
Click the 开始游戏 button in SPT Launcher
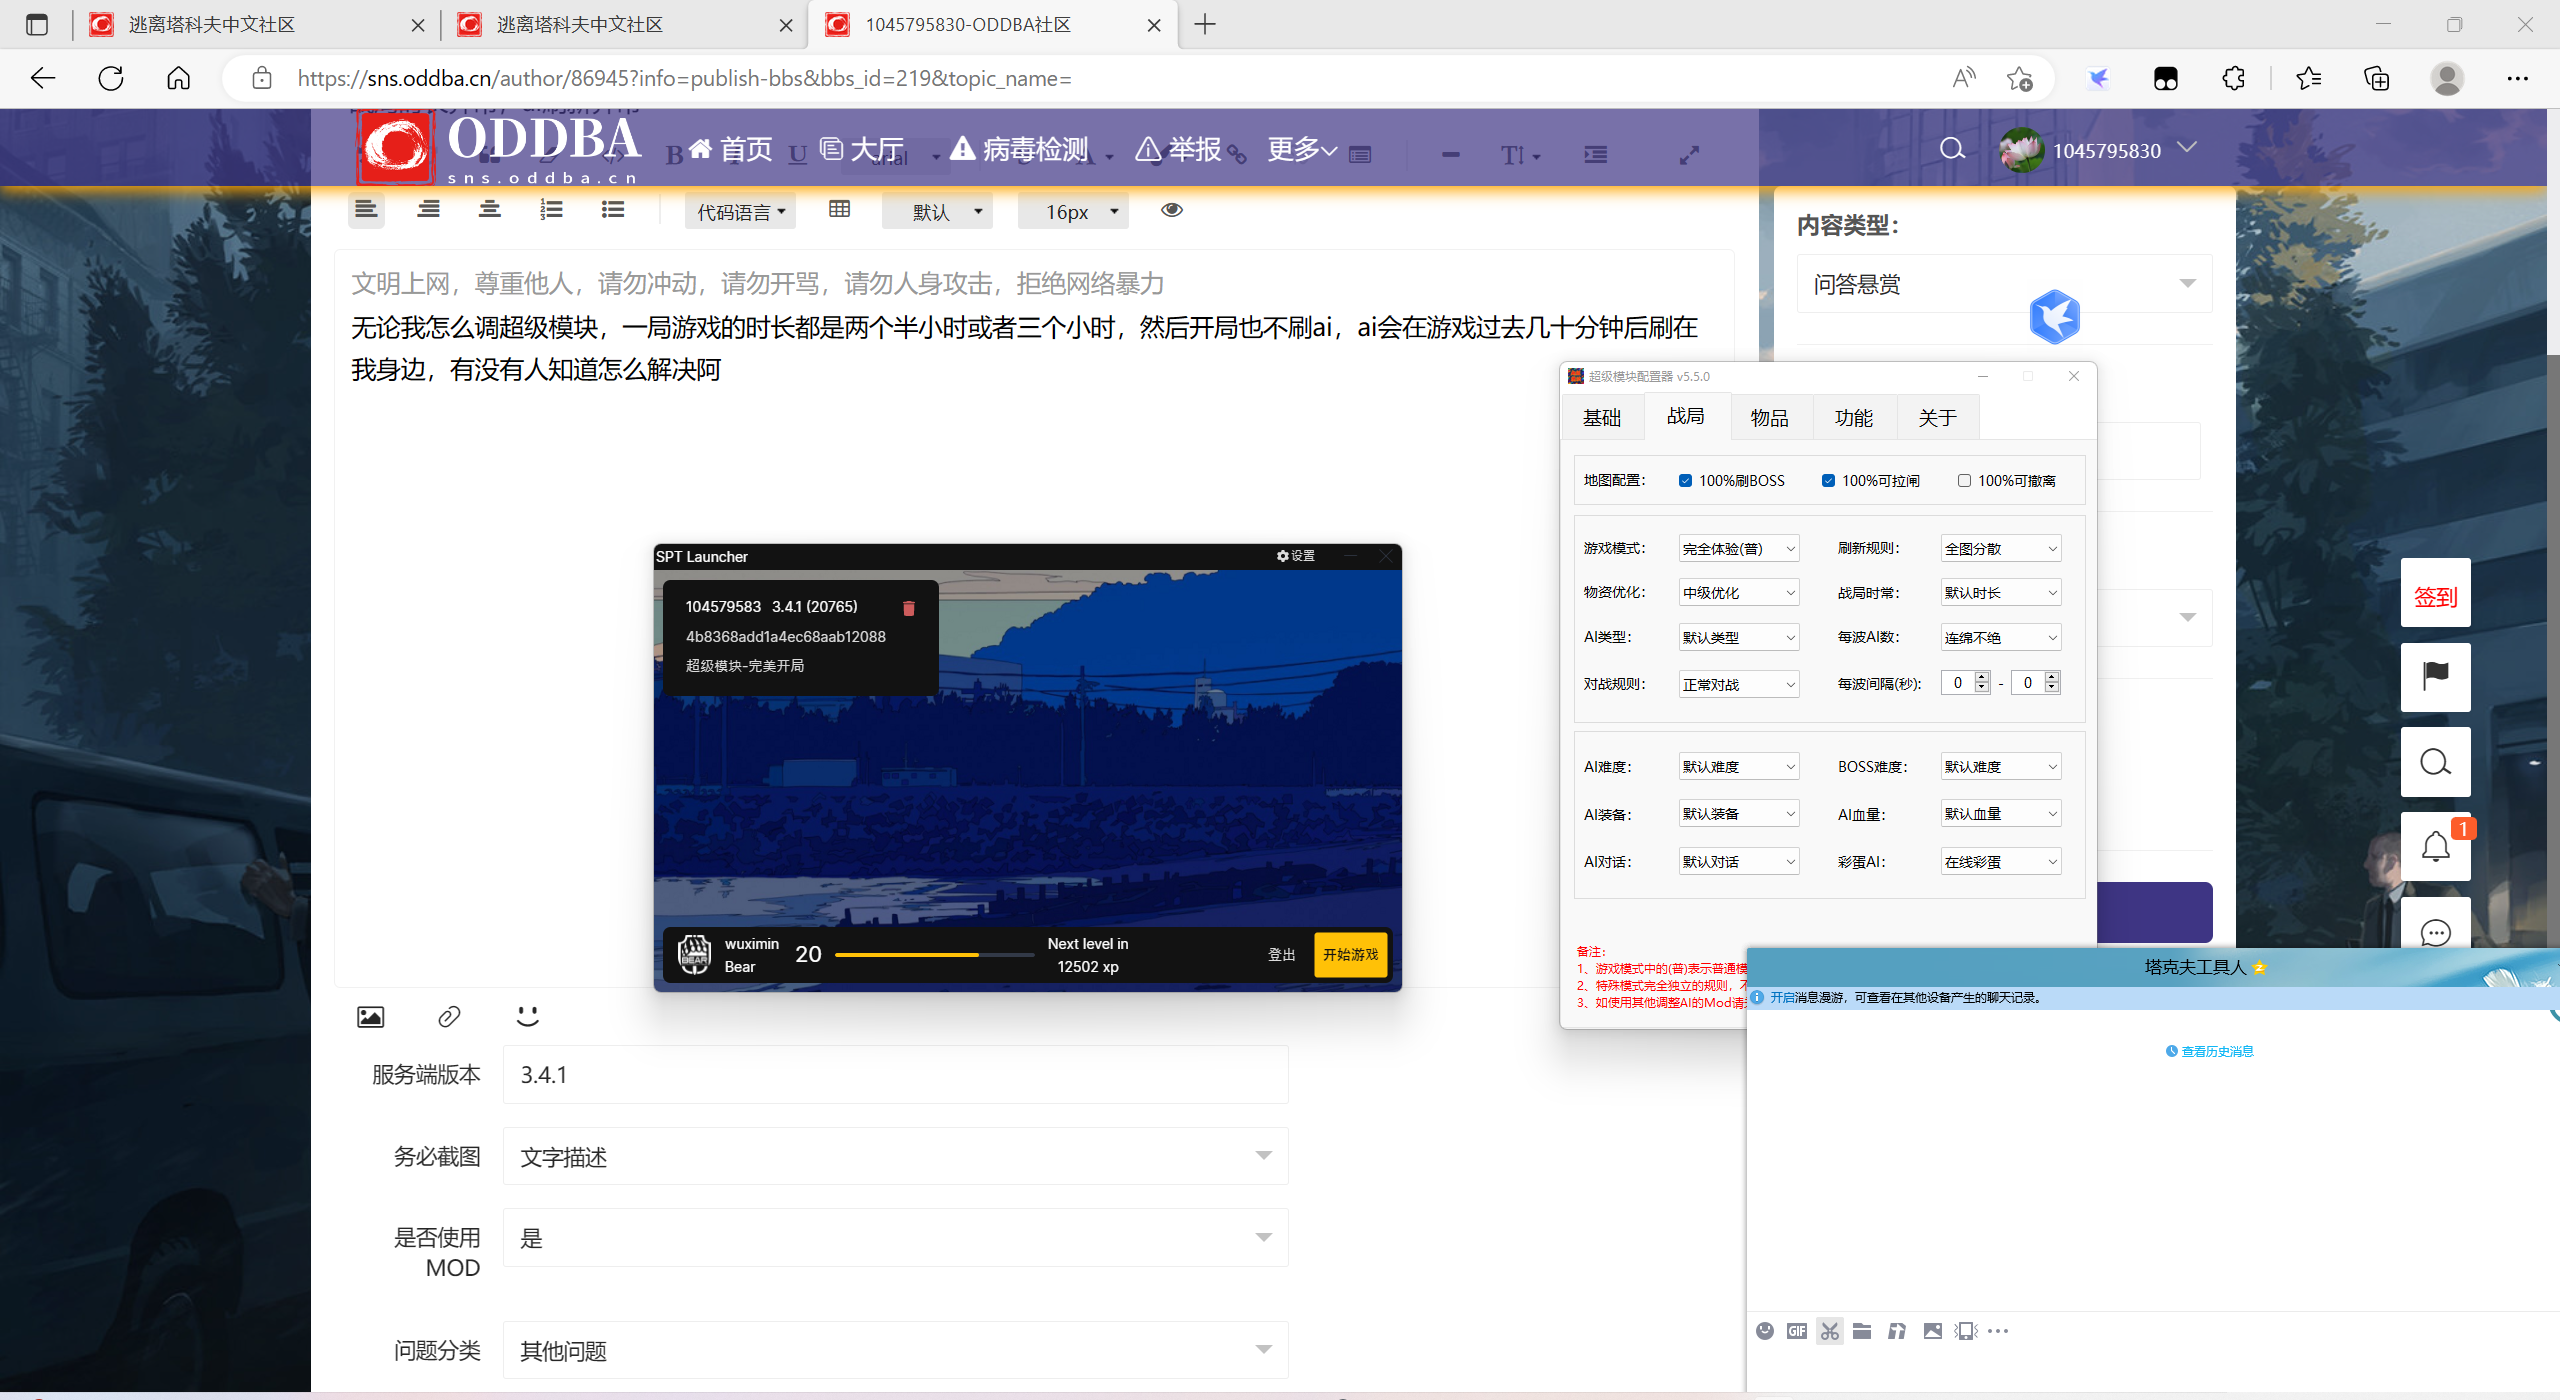click(1349, 954)
